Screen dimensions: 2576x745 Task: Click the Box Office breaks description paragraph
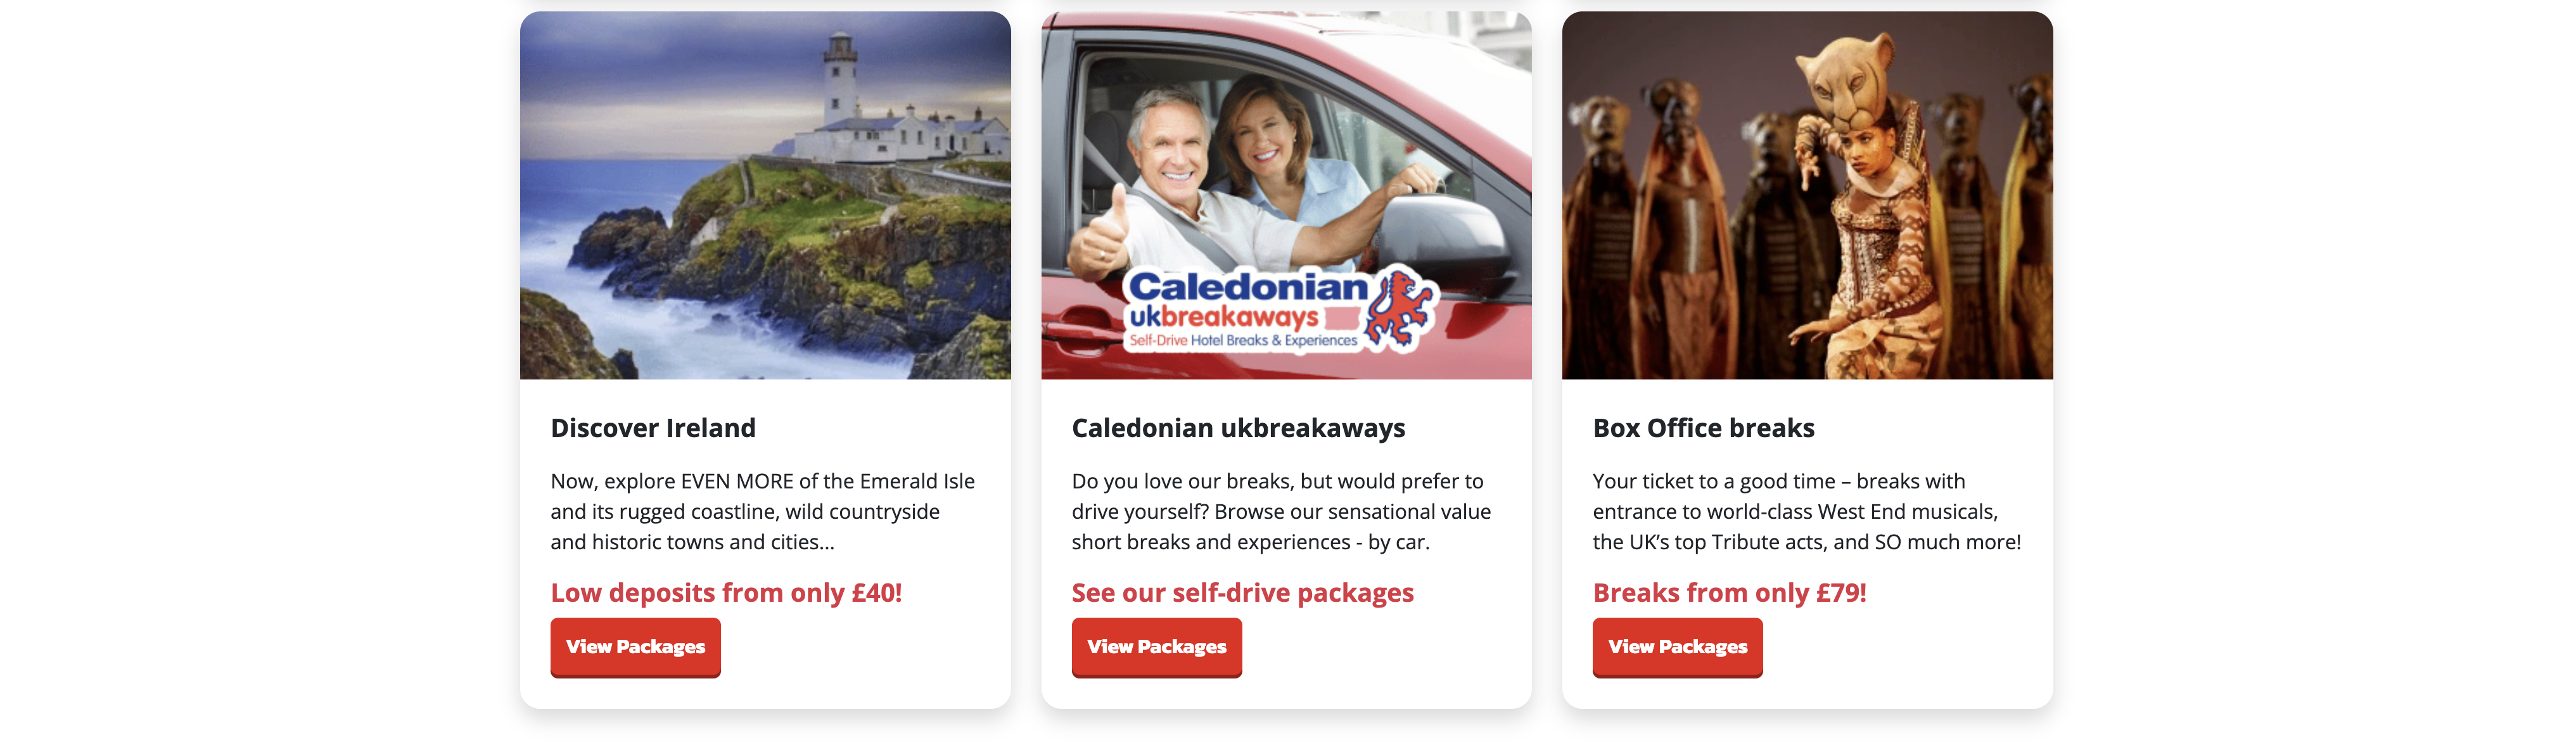1806,512
